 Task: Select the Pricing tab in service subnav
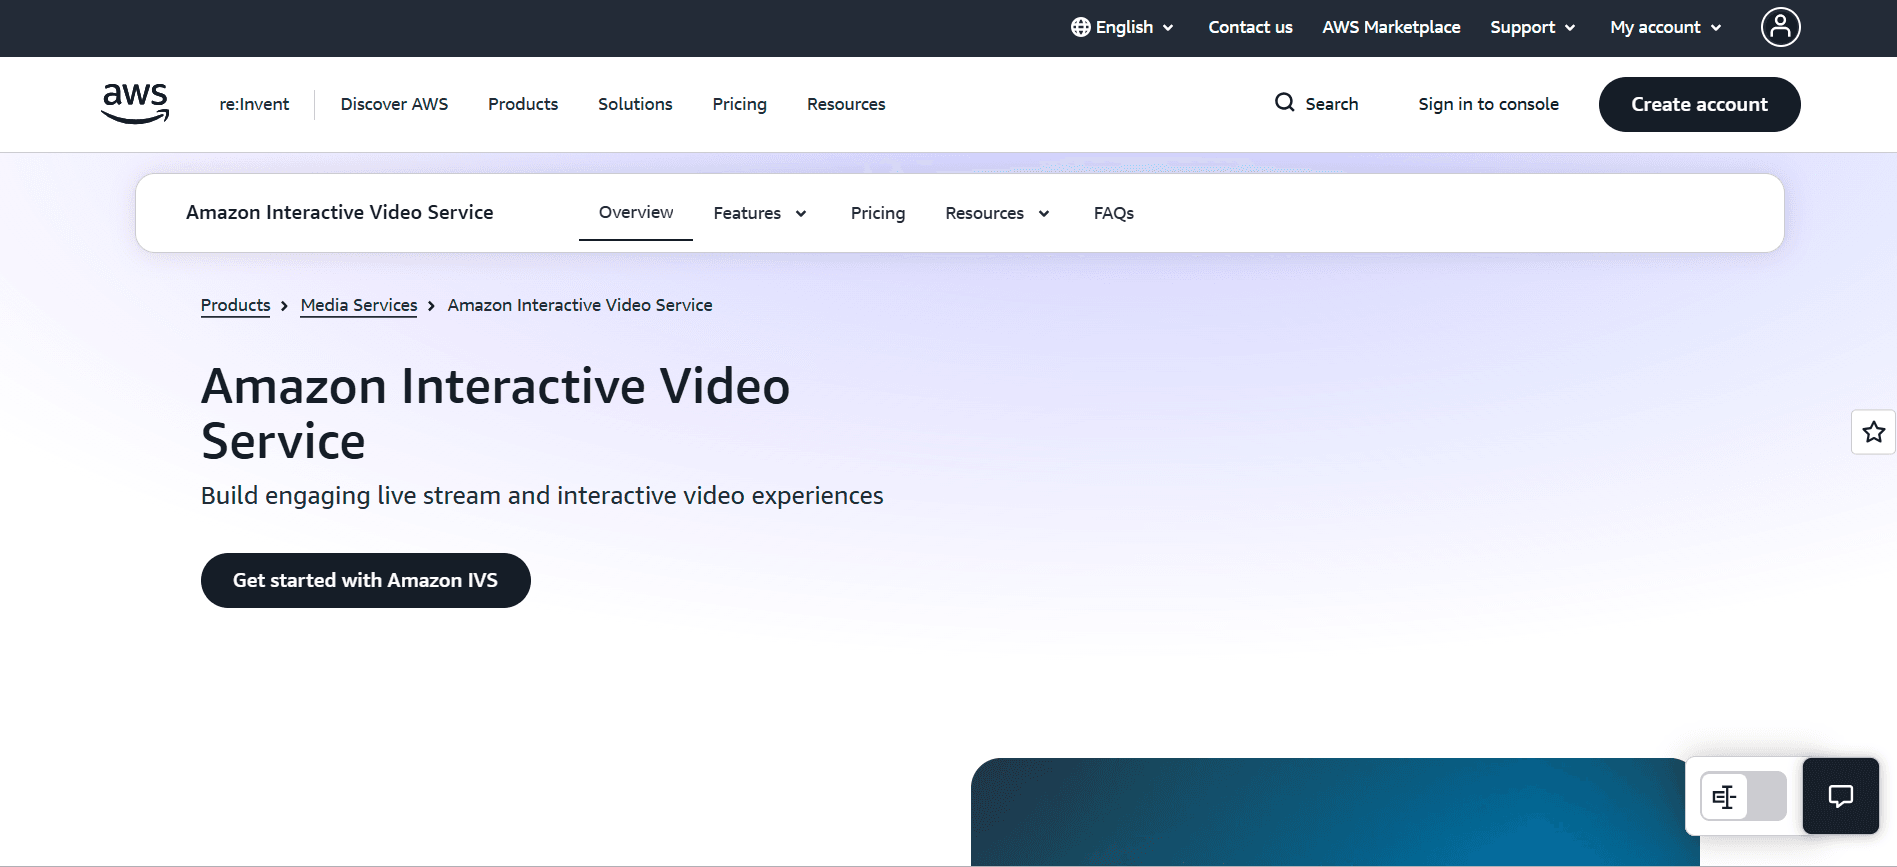tap(878, 213)
